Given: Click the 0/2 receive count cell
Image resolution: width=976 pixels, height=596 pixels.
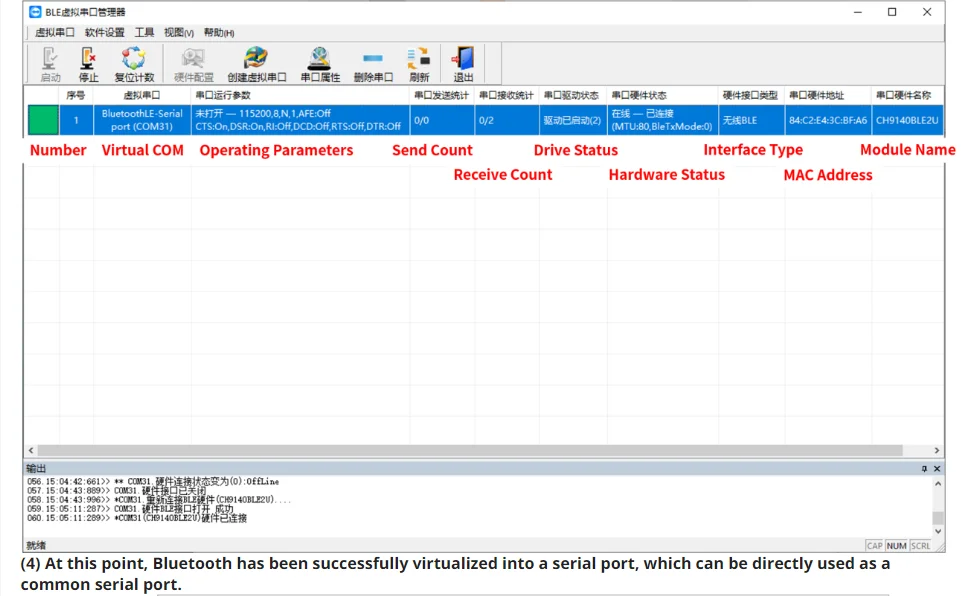Looking at the screenshot, I should pyautogui.click(x=507, y=120).
